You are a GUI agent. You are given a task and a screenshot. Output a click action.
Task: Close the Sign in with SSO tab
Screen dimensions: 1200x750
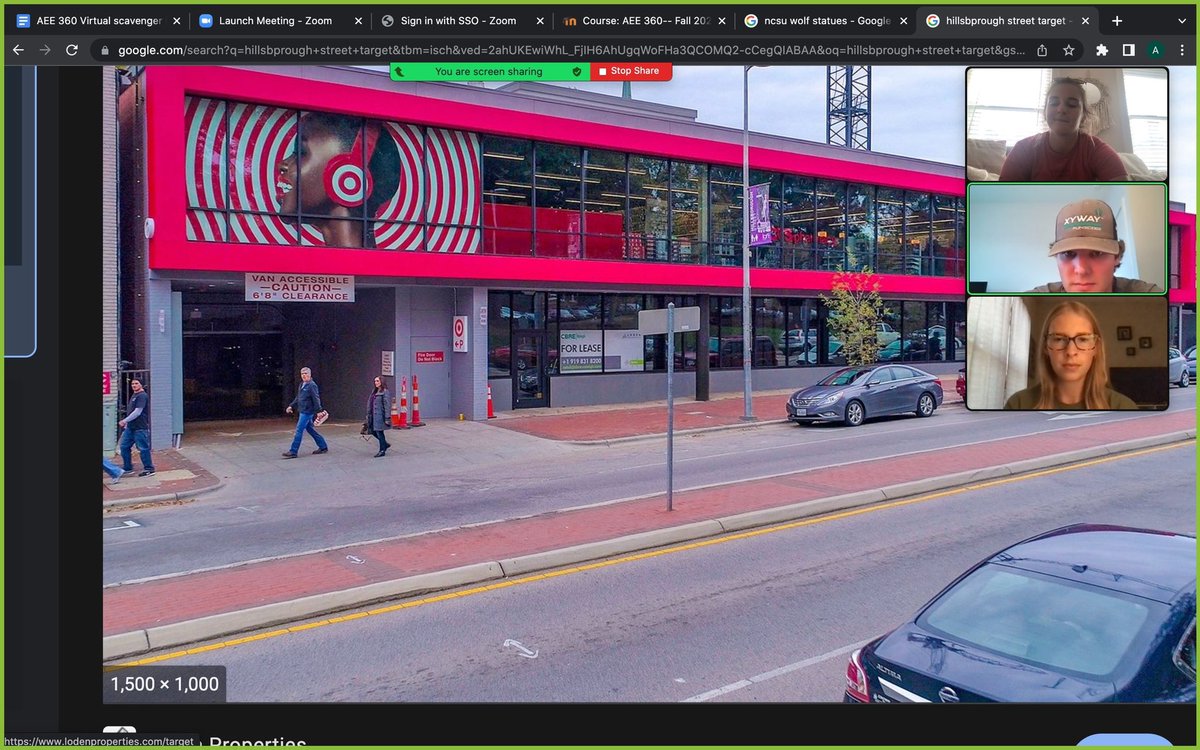point(539,20)
